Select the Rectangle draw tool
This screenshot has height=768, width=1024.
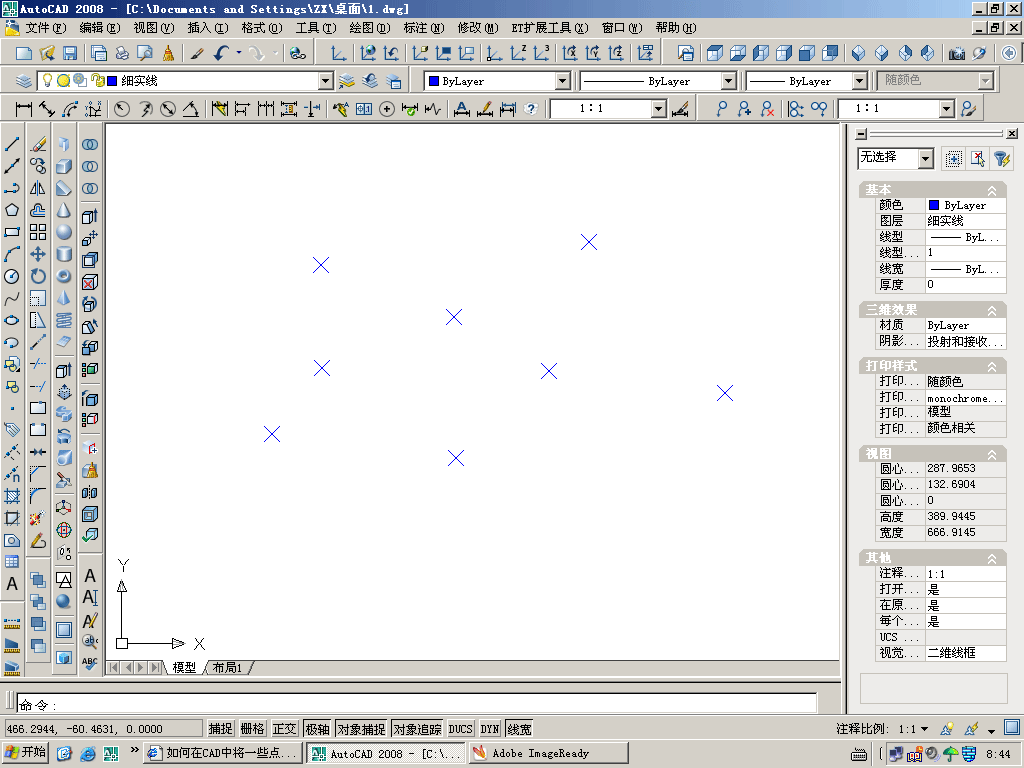tap(12, 232)
